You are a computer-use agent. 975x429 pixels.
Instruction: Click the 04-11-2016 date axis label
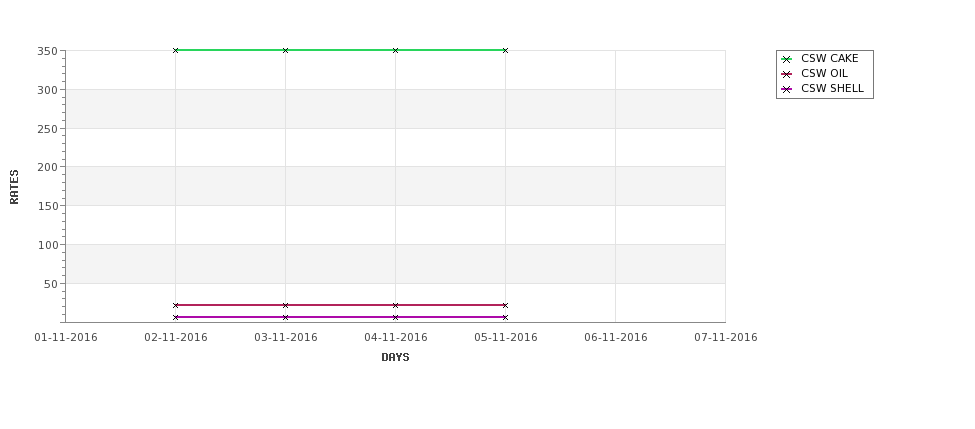(x=395, y=338)
